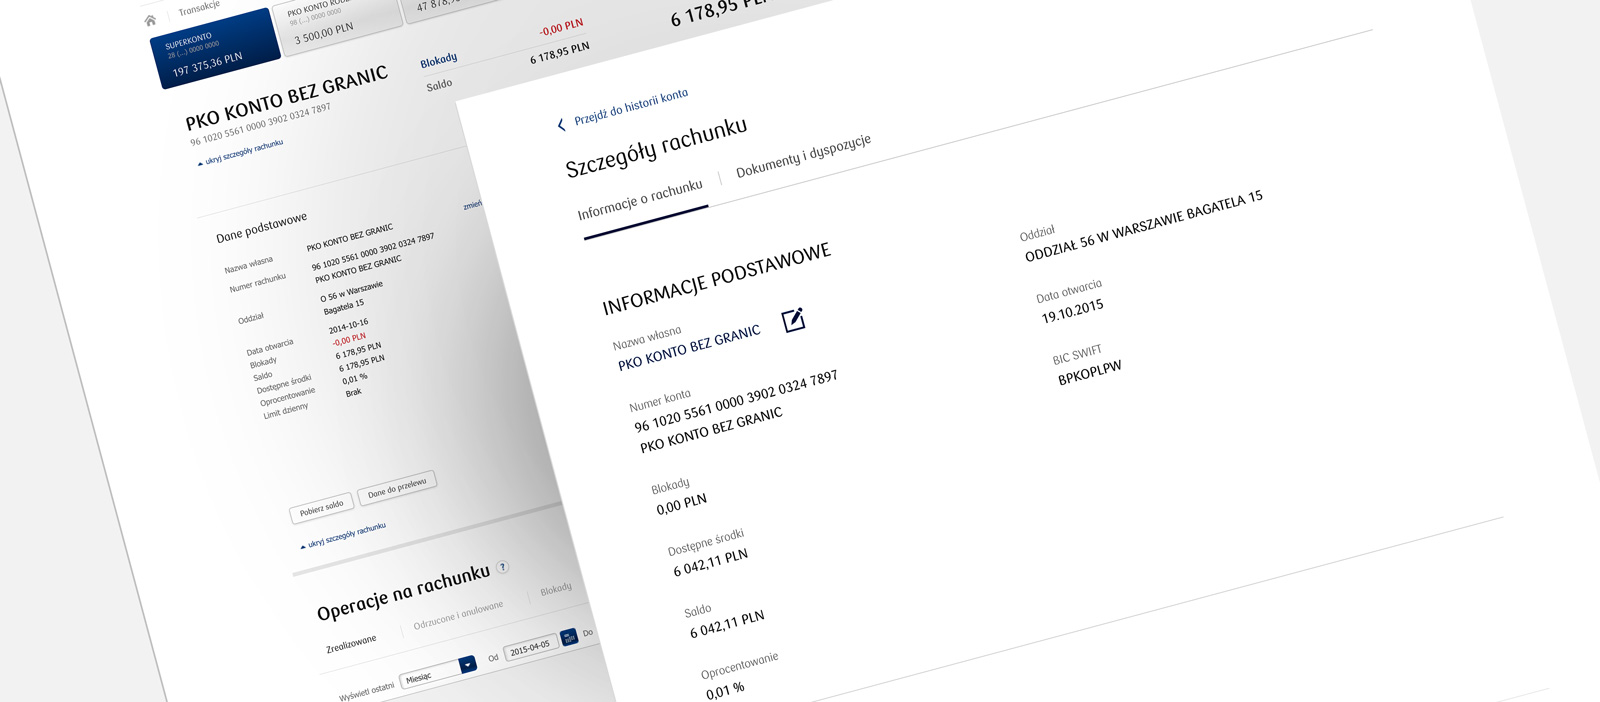The height and width of the screenshot is (702, 1600).
Task: Click the Pobierz saldo button
Action: coord(321,509)
